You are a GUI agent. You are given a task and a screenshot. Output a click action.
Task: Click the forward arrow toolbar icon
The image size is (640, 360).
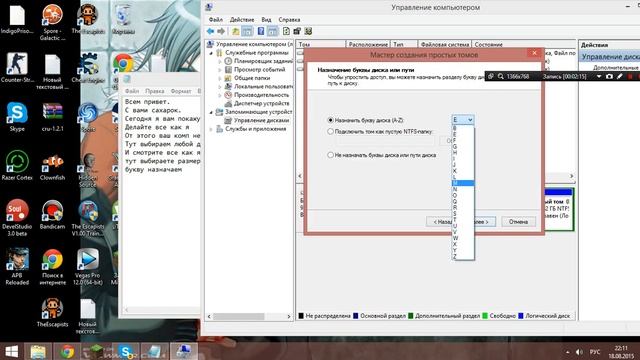click(221, 31)
